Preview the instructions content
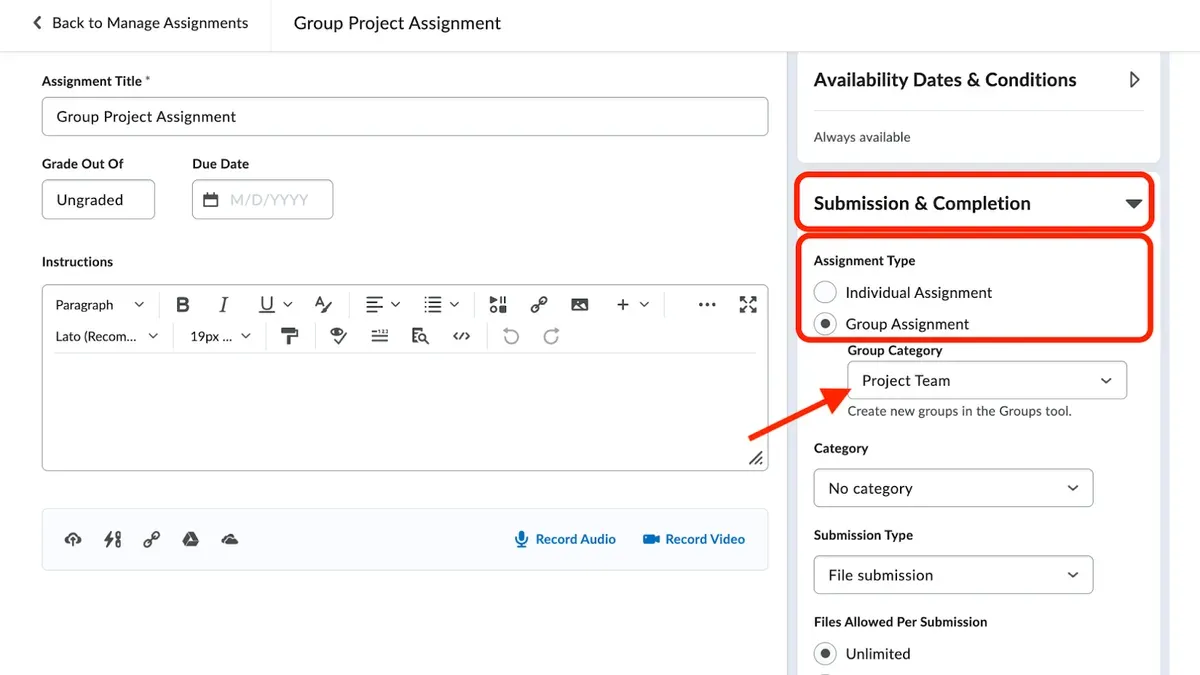1200x675 pixels. pyautogui.click(x=420, y=337)
